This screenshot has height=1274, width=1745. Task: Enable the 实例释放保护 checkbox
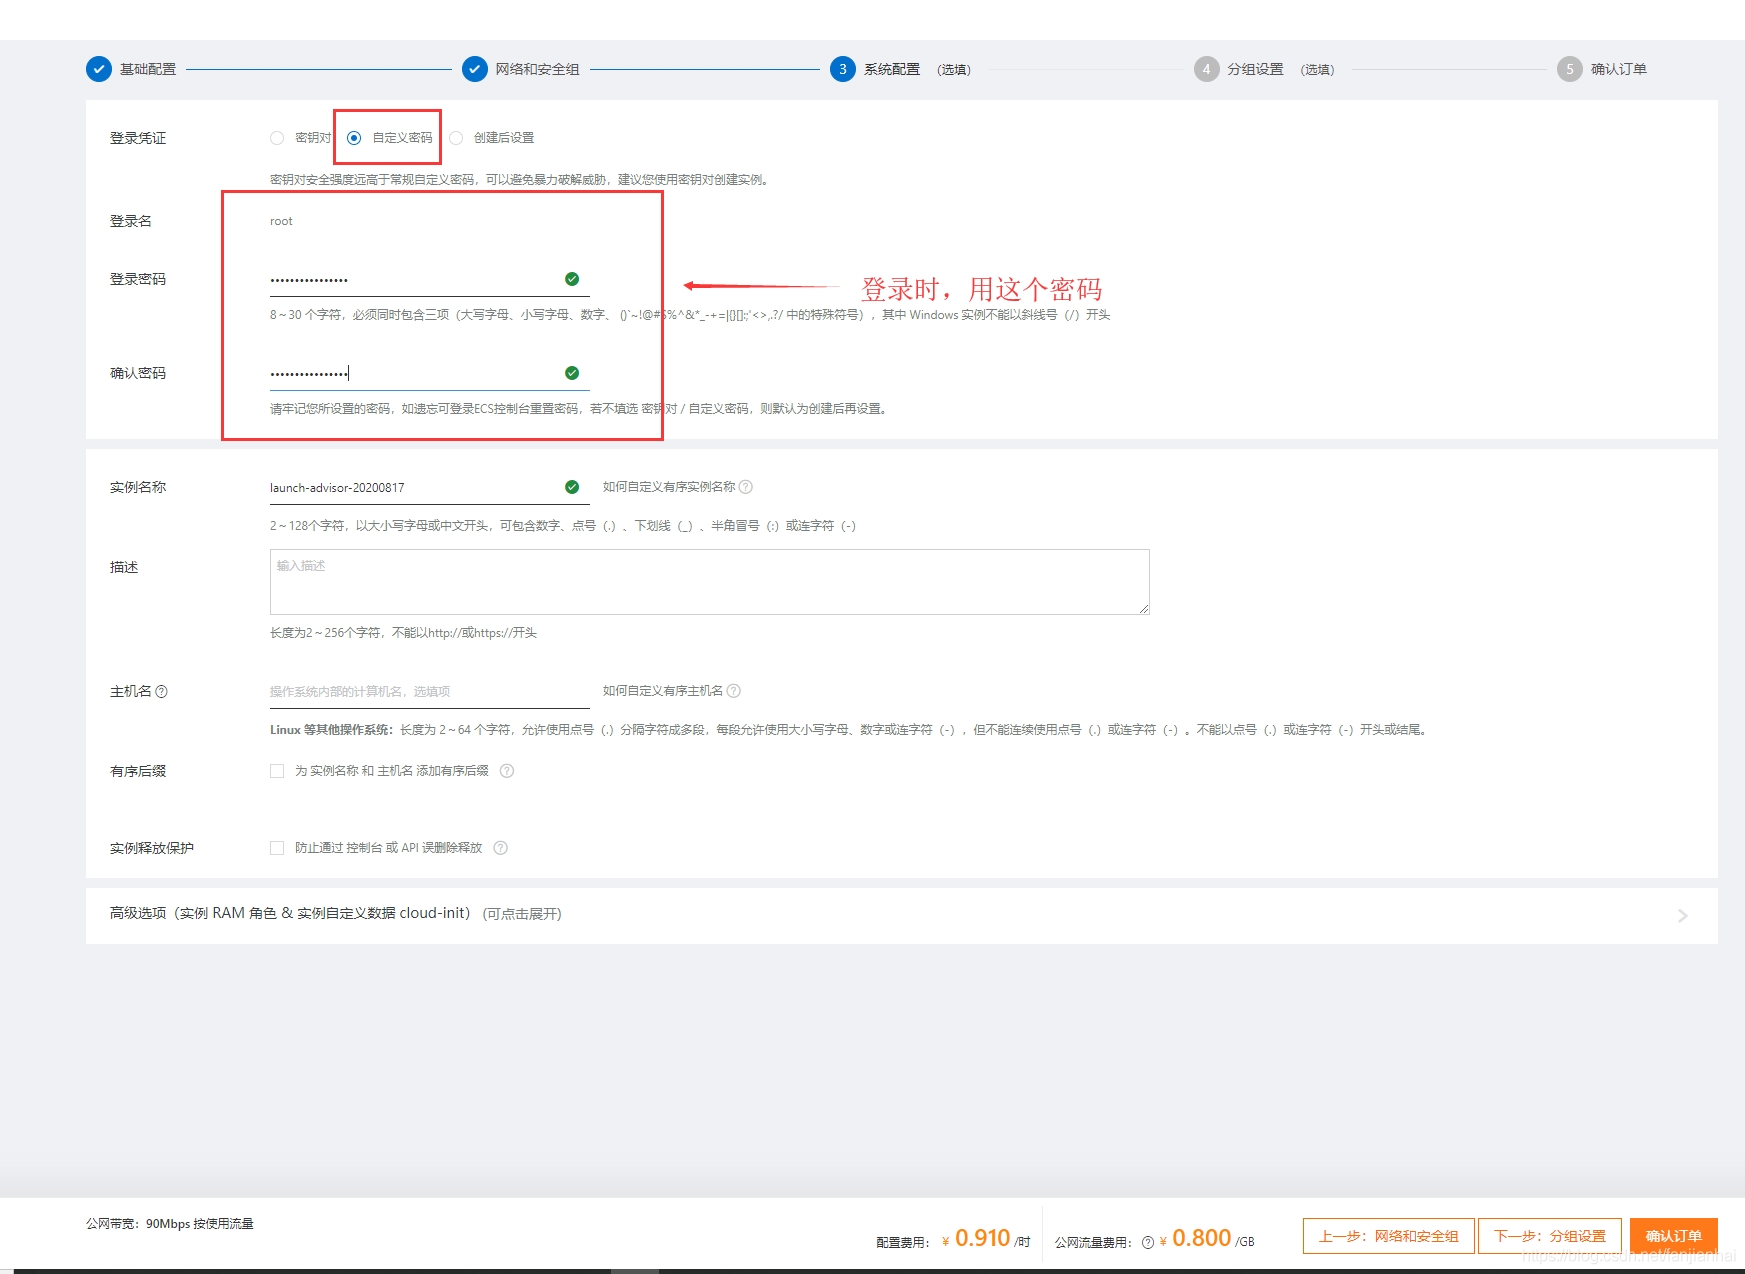point(277,848)
